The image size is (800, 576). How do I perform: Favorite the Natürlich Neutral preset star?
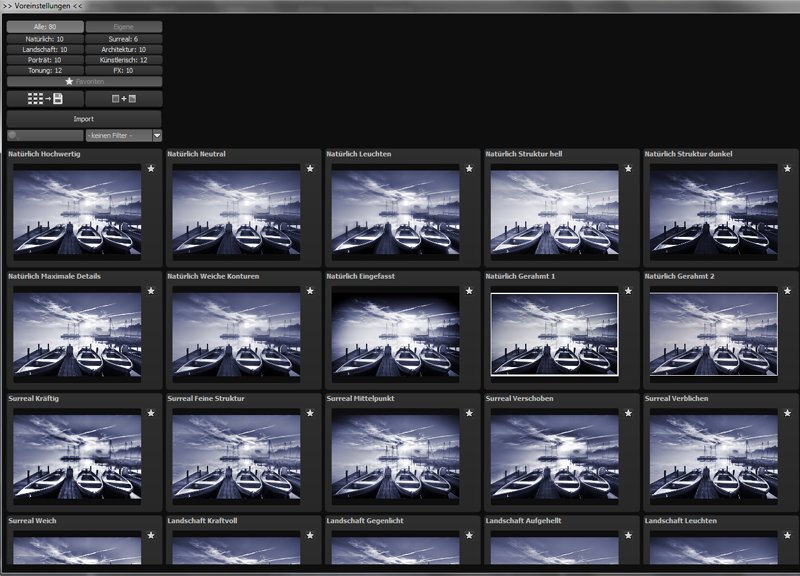310,169
